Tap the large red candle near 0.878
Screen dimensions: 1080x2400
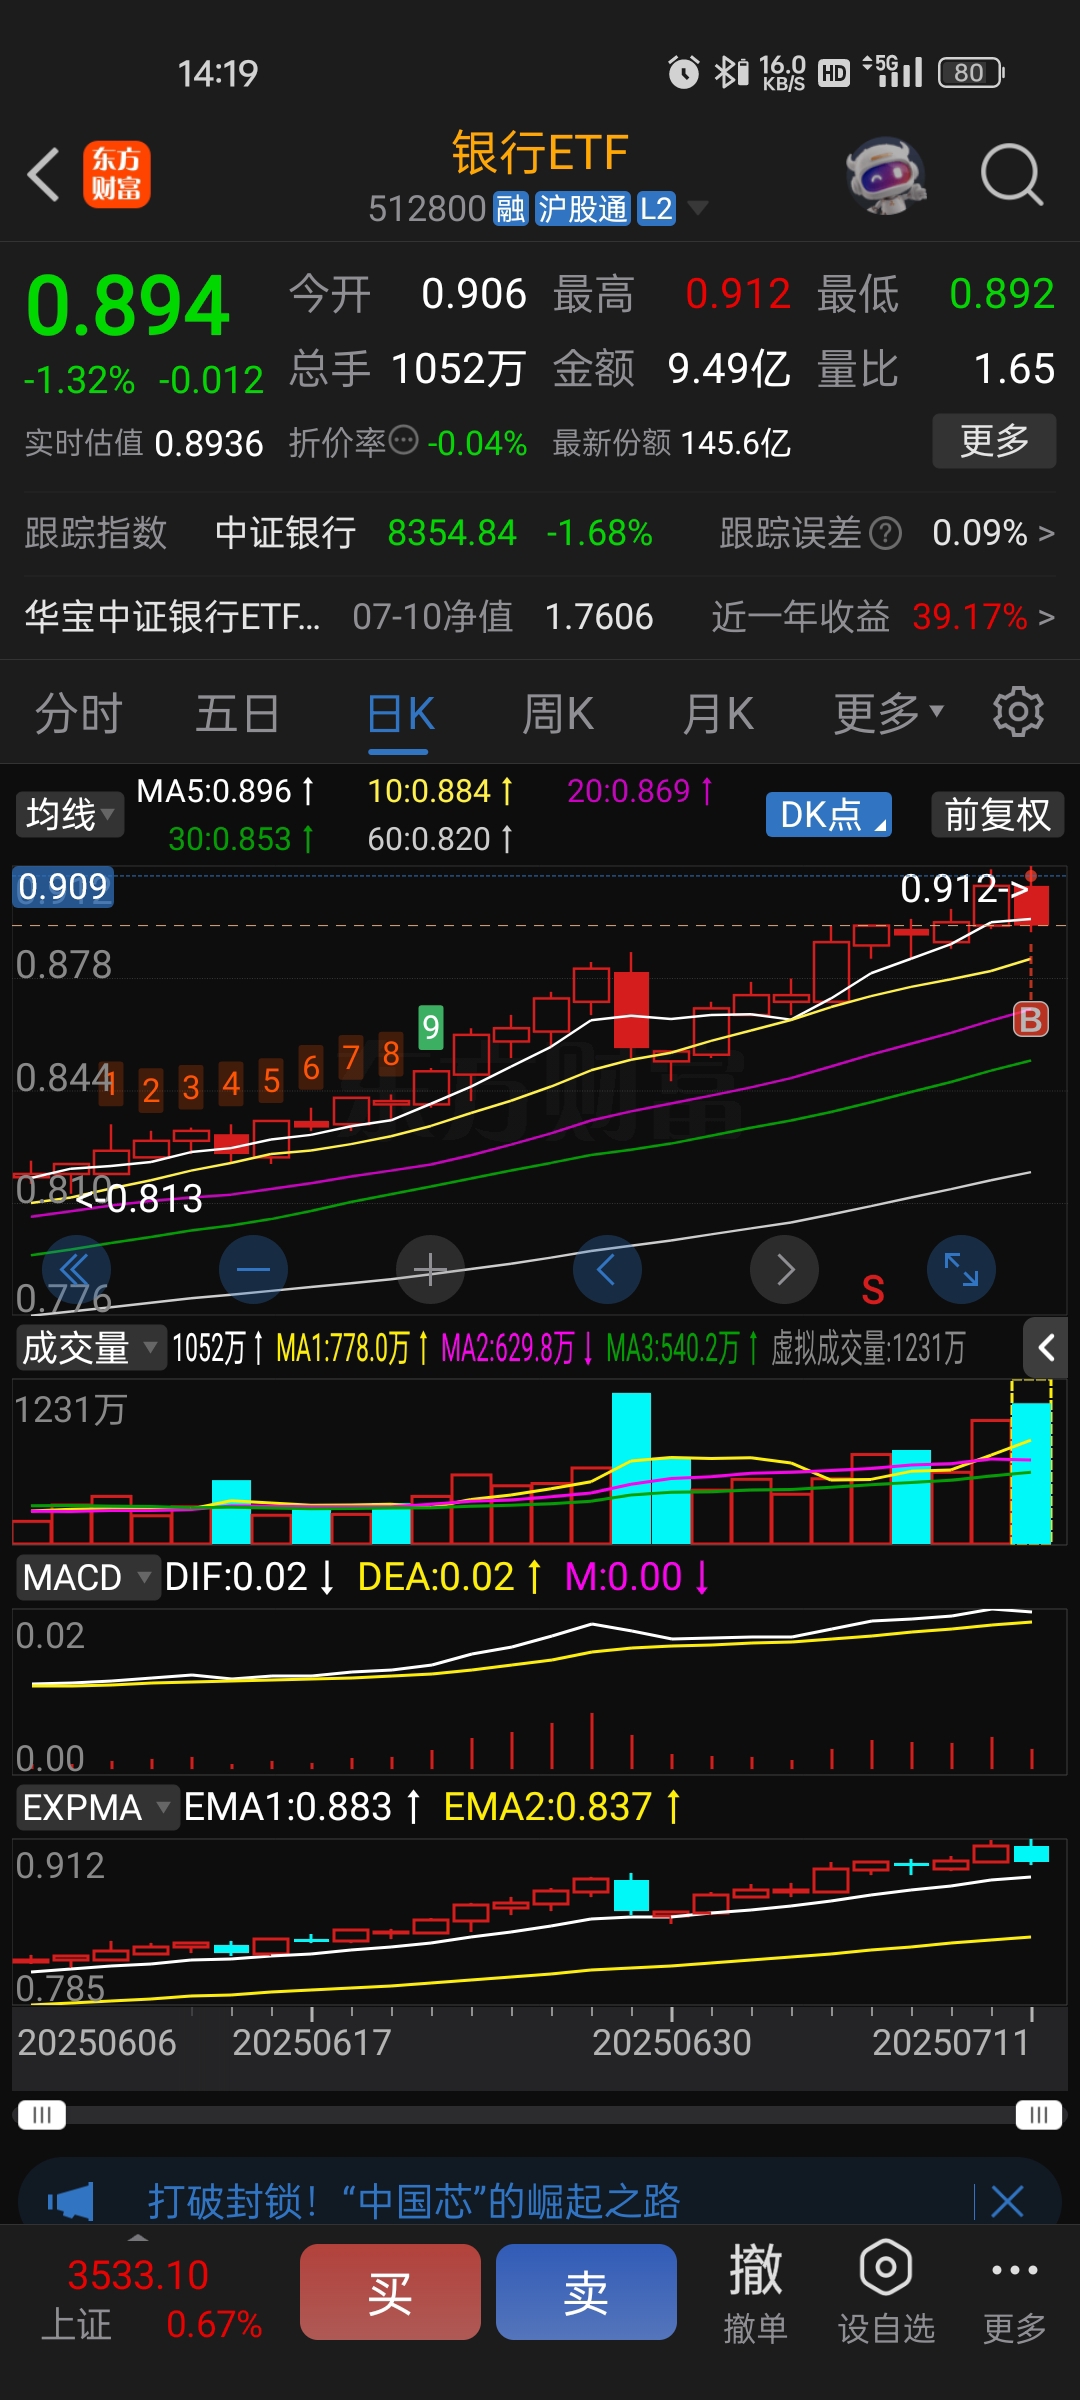pos(631,1009)
